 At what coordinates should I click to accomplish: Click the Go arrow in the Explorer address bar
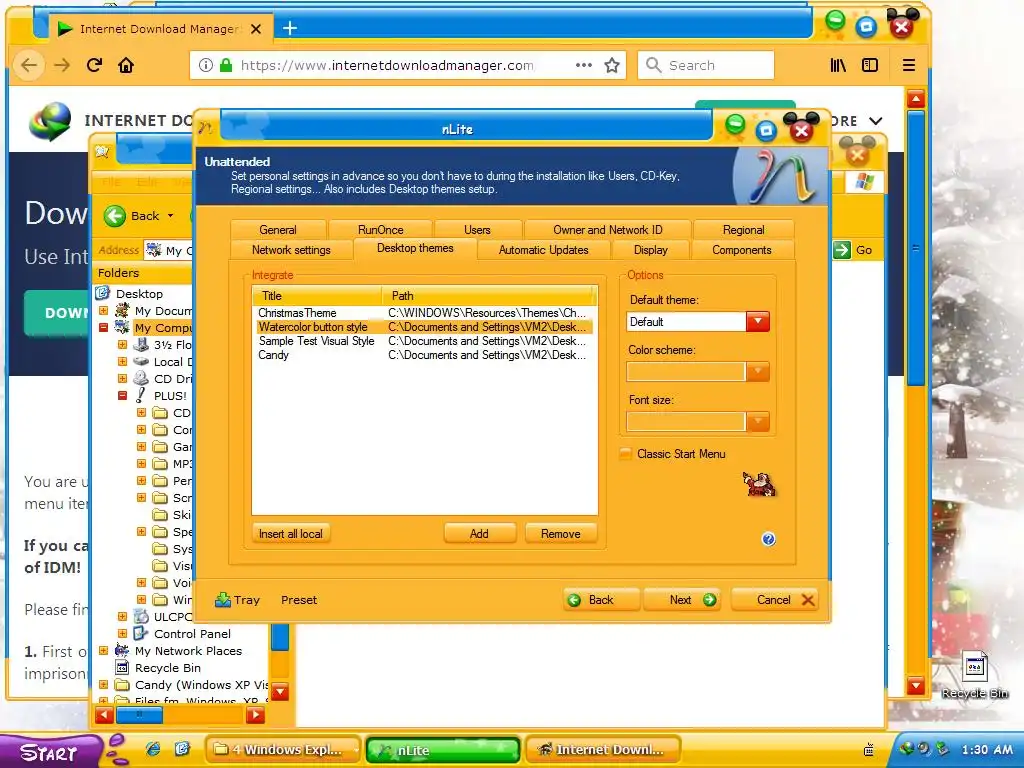click(x=842, y=249)
